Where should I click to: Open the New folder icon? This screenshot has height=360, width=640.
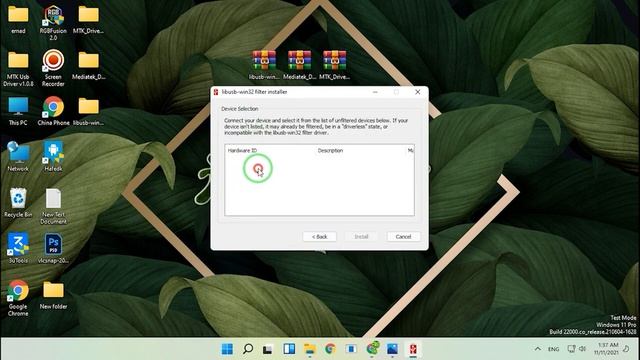tap(53, 294)
